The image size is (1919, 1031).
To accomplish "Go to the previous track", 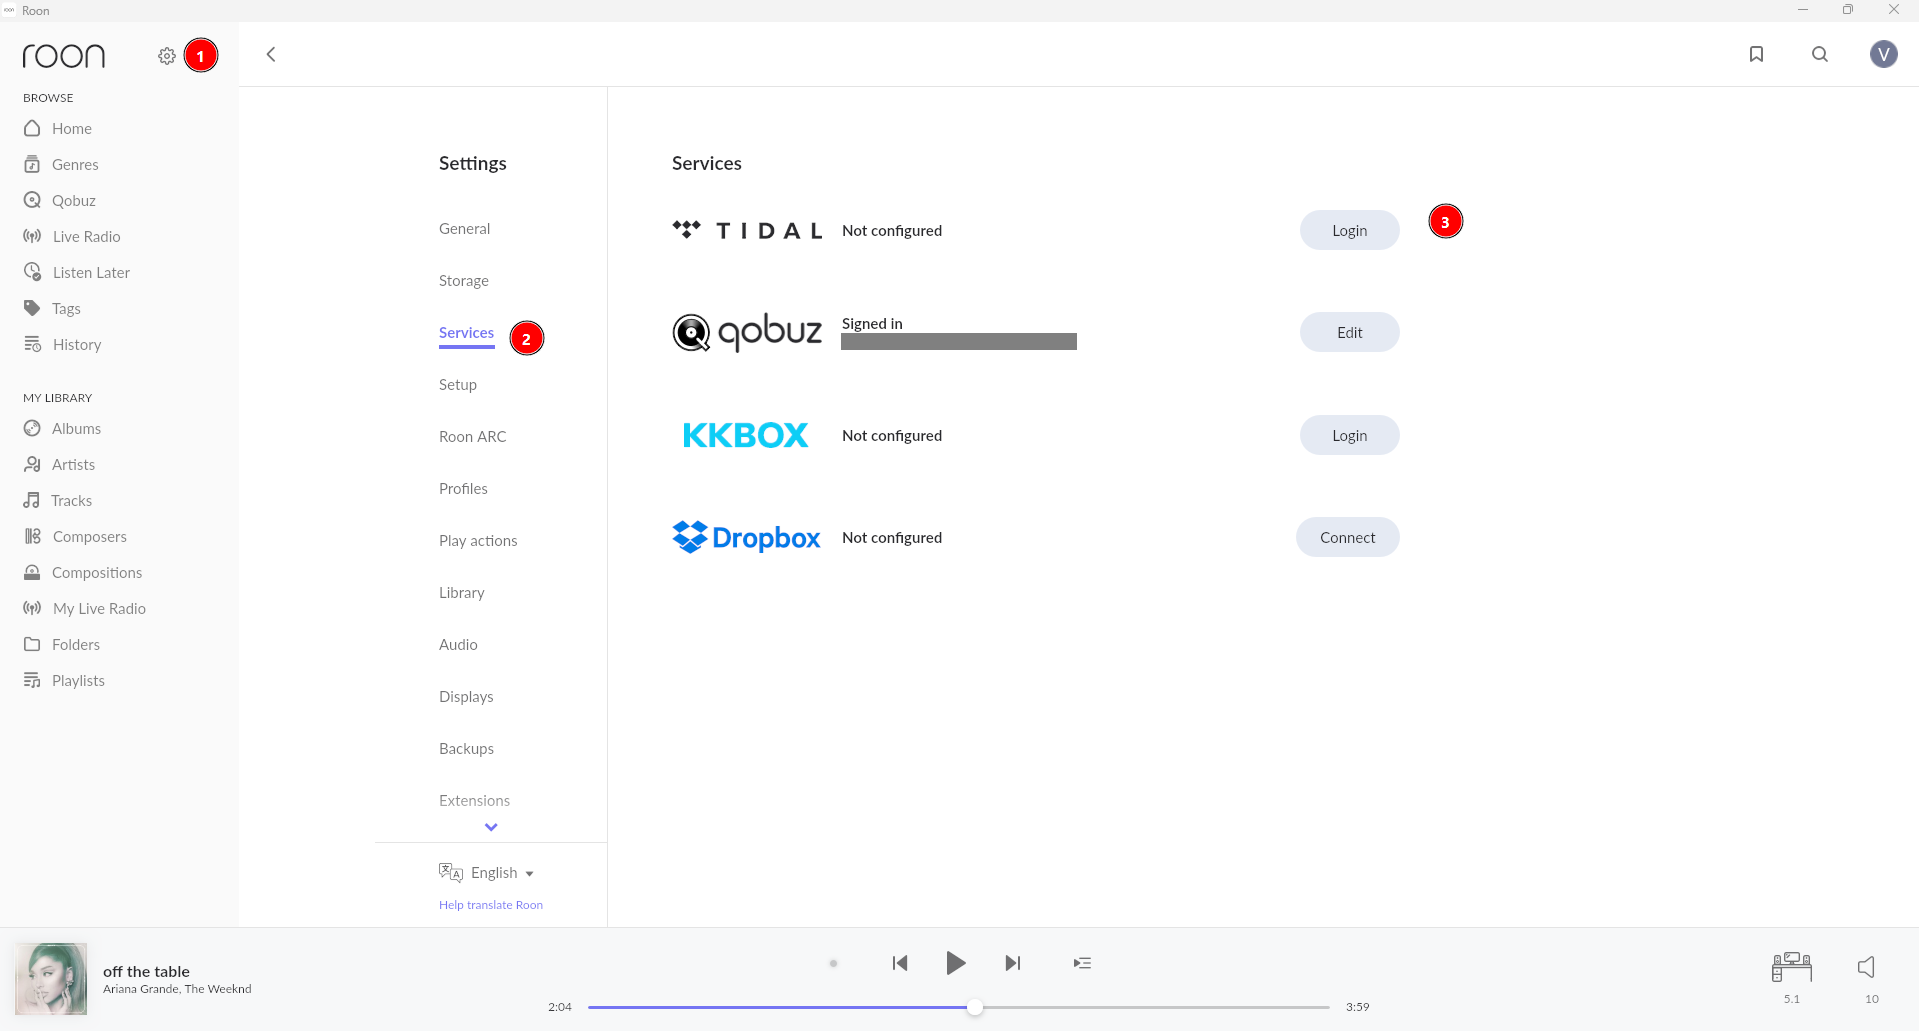I will 900,963.
